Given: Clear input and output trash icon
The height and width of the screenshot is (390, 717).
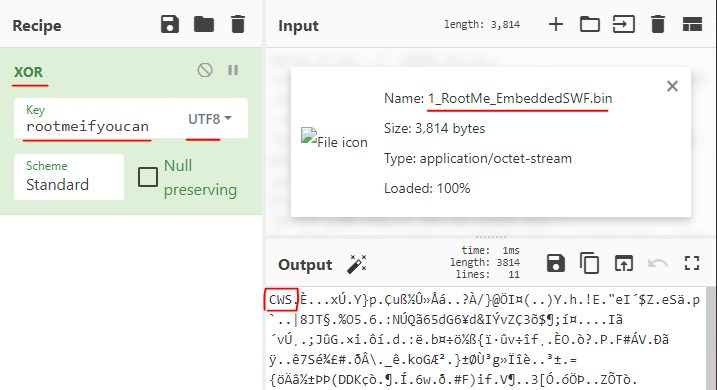Looking at the screenshot, I should pyautogui.click(x=658, y=24).
